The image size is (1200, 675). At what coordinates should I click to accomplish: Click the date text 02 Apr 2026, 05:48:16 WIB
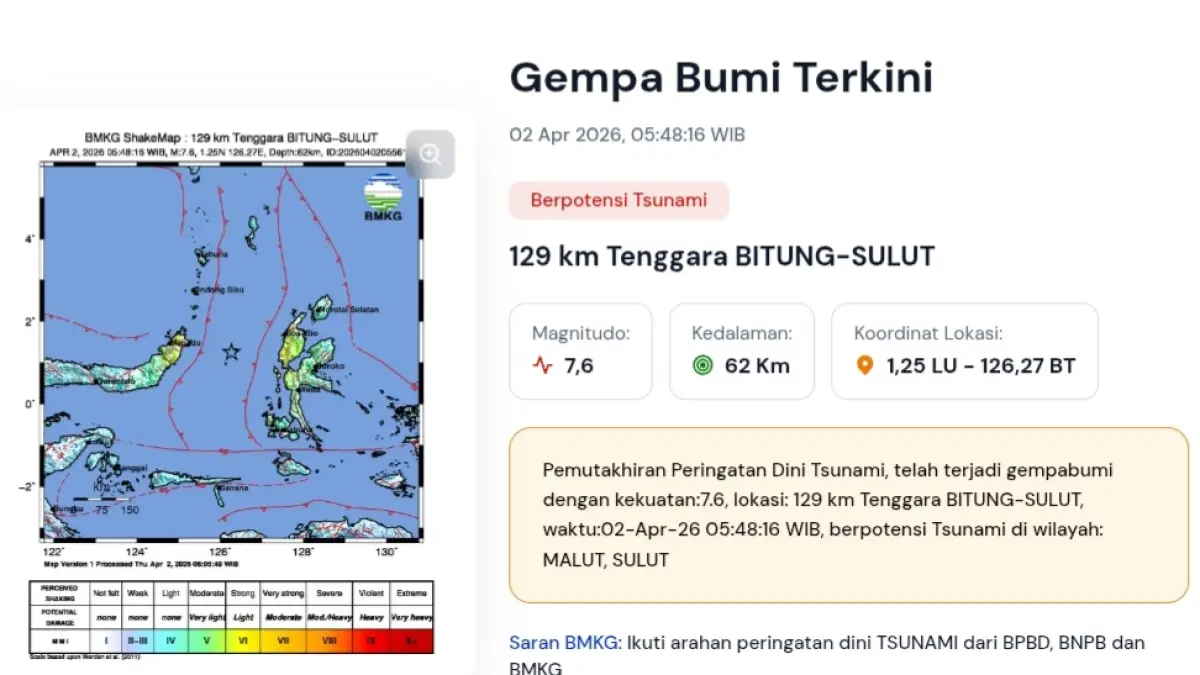(x=627, y=135)
